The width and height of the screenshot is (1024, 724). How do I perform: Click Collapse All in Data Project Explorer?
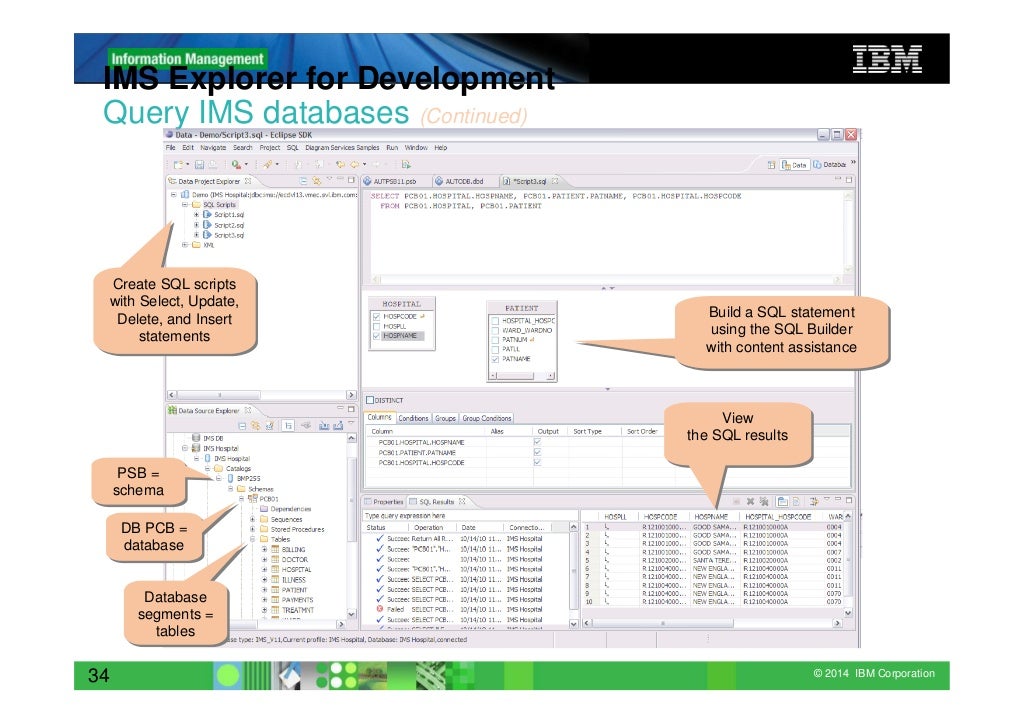[x=304, y=181]
